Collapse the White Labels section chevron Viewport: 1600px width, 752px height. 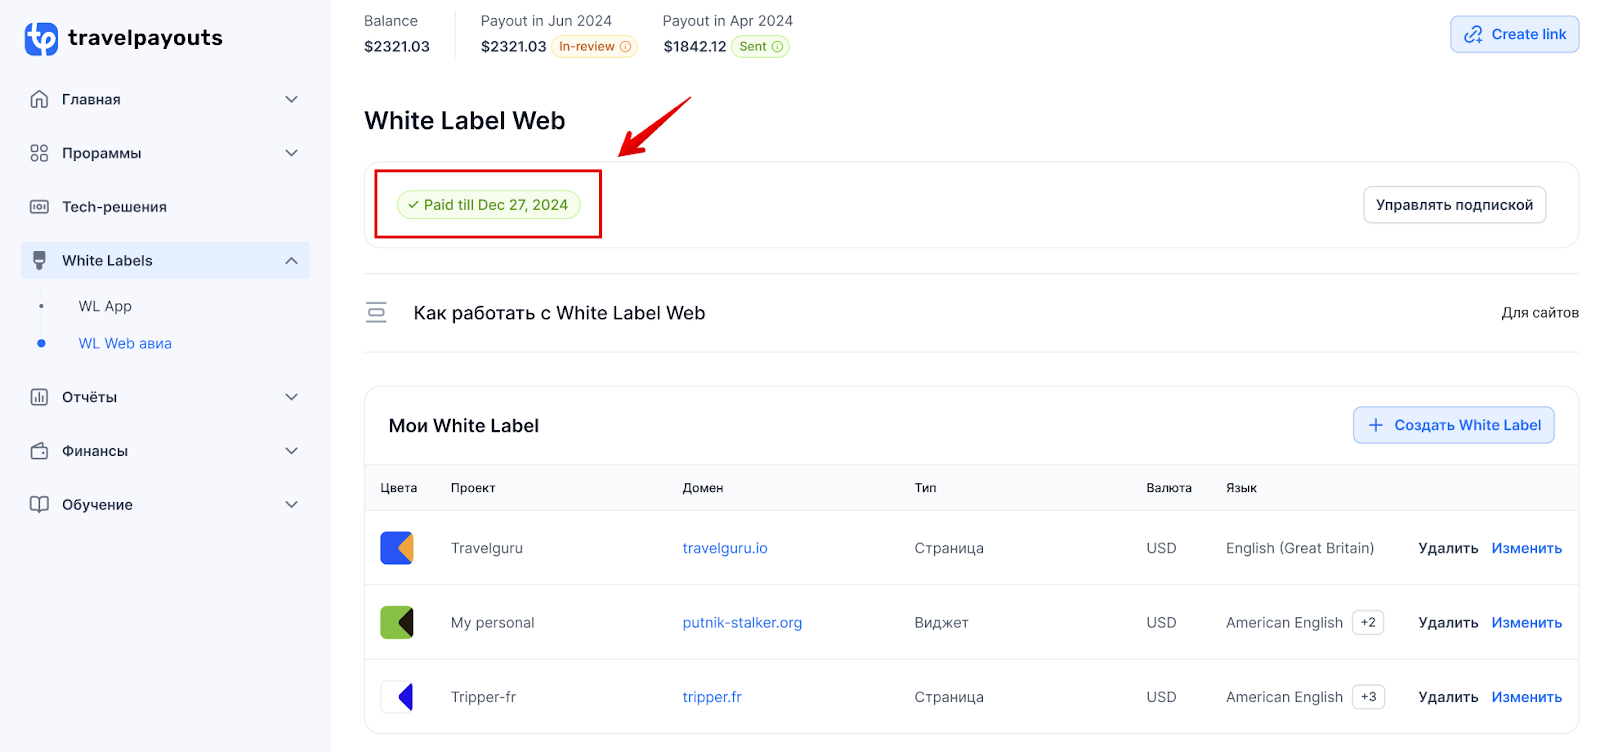291,260
